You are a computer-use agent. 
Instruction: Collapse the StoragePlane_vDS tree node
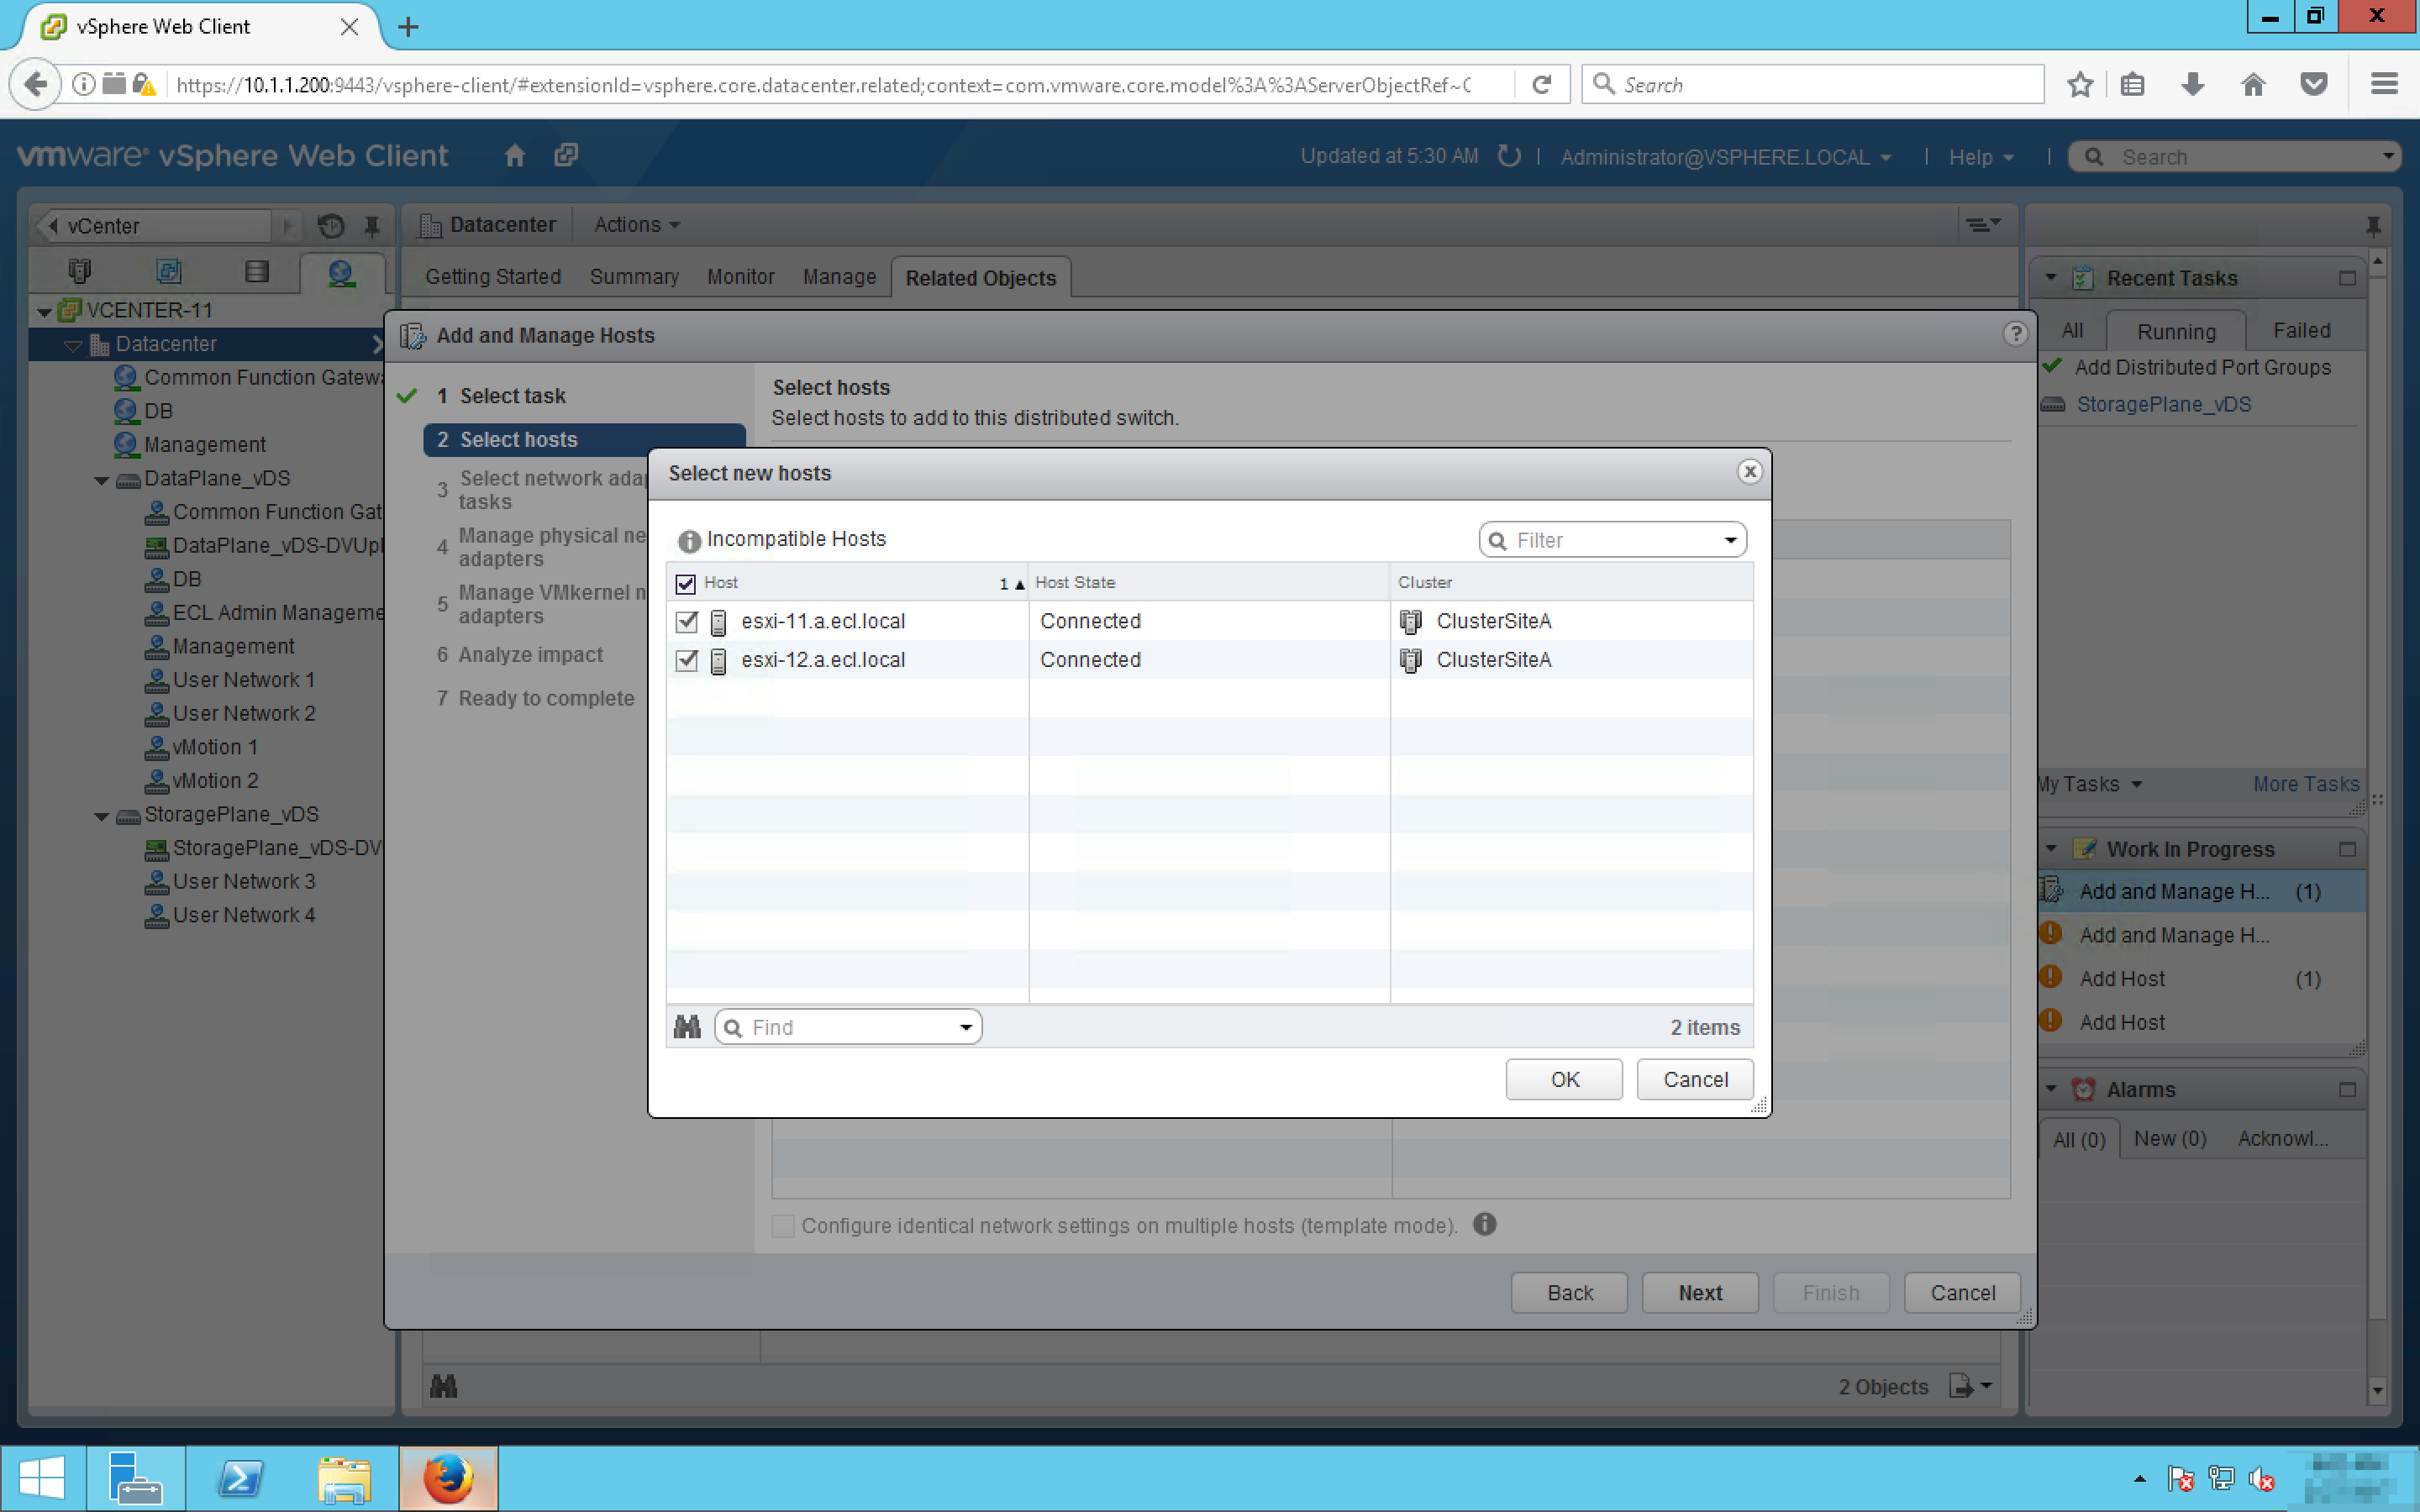click(101, 816)
